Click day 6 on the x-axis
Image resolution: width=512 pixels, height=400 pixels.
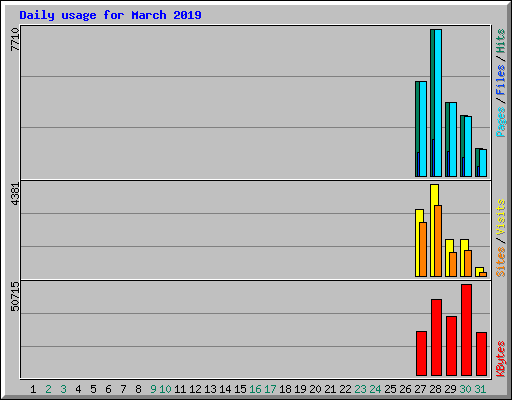click(x=108, y=389)
